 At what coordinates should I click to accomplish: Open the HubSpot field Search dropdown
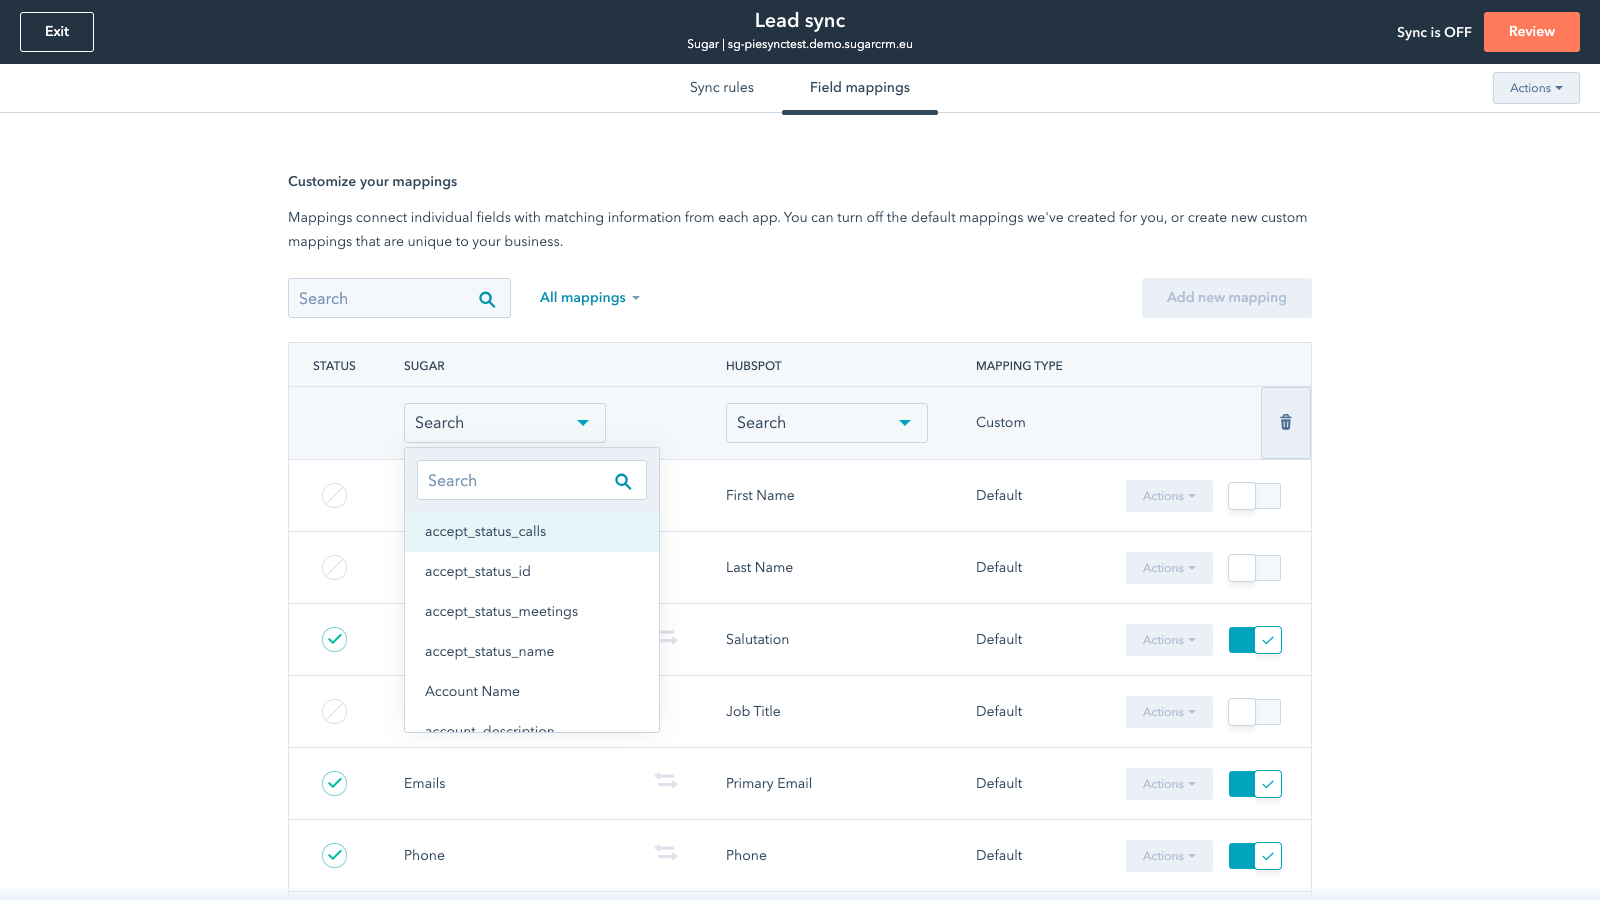pos(826,423)
